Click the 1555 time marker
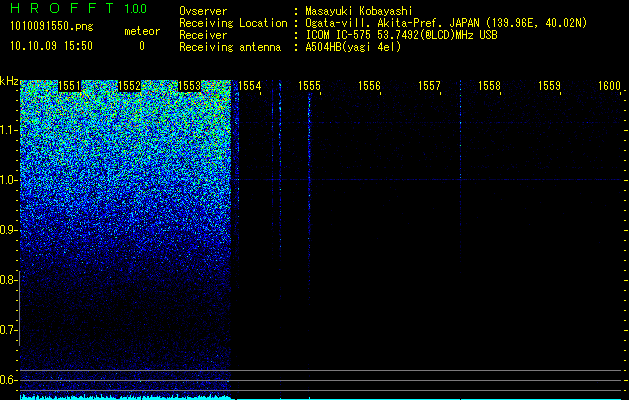The width and height of the screenshot is (629, 400). 309,86
